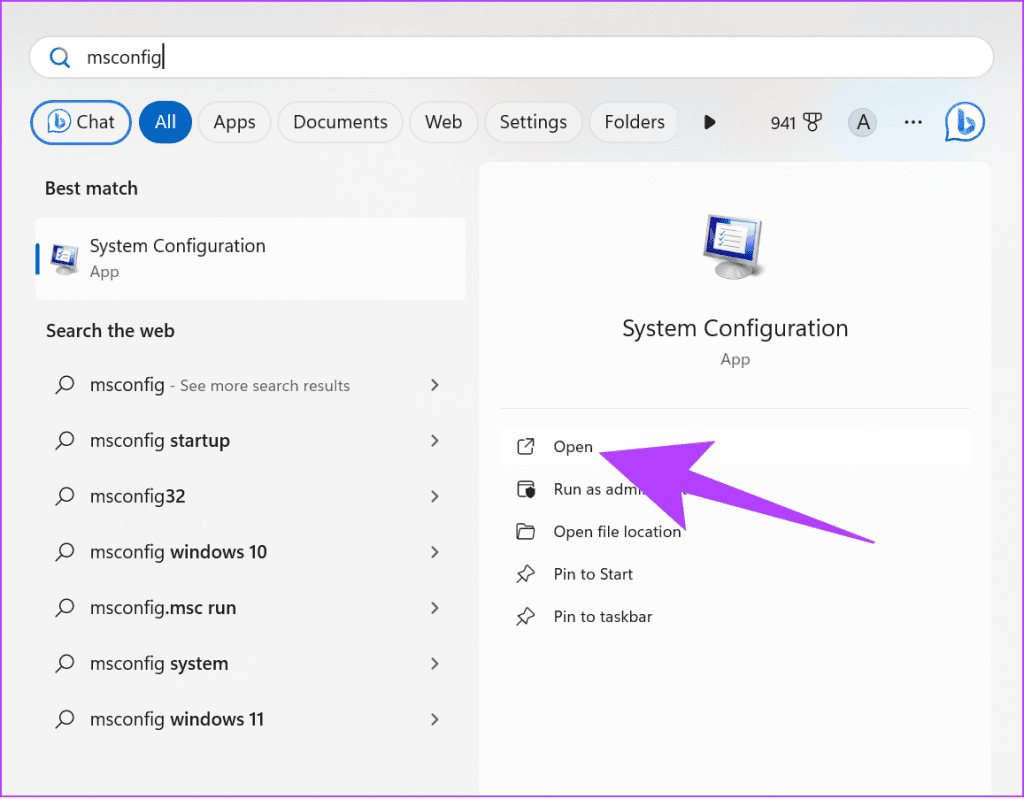The height and width of the screenshot is (799, 1024).
Task: Click Pin to taskbar
Action: 602,616
